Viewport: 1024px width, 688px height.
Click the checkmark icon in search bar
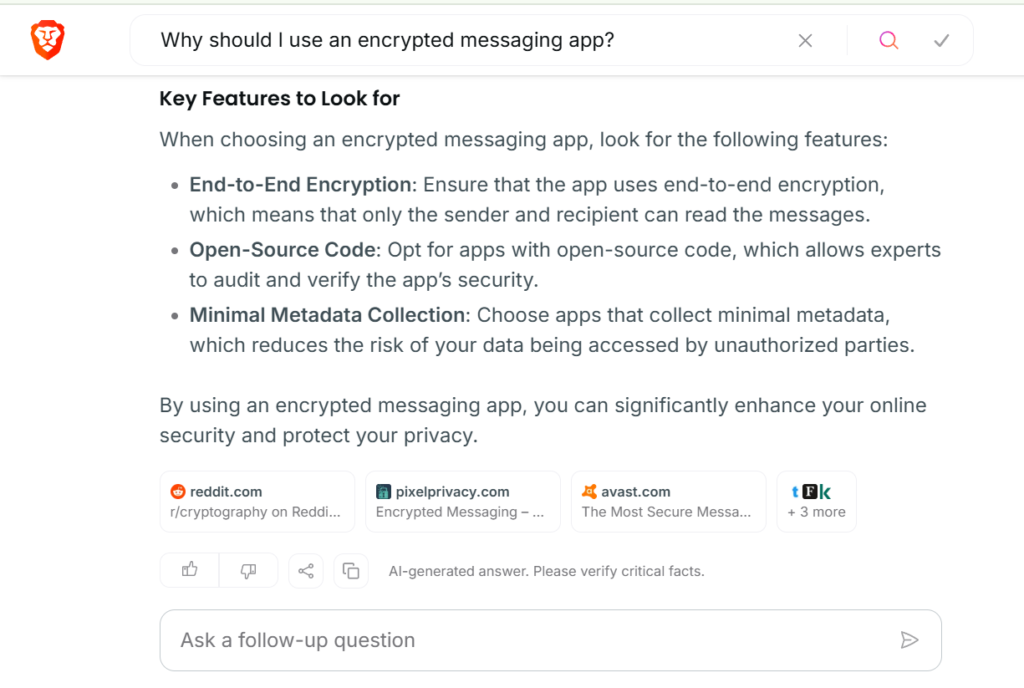coord(941,40)
